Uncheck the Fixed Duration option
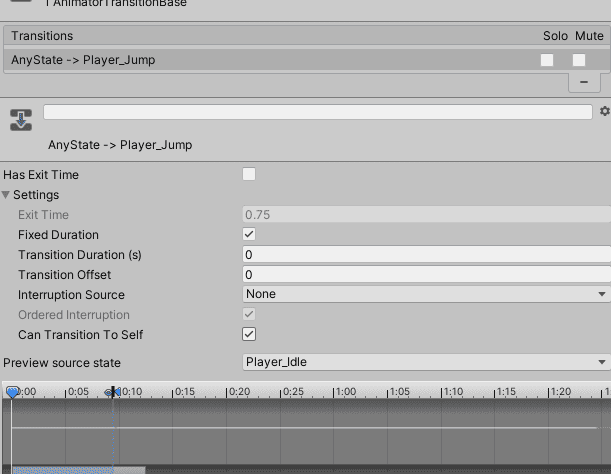This screenshot has width=611, height=474. (249, 235)
